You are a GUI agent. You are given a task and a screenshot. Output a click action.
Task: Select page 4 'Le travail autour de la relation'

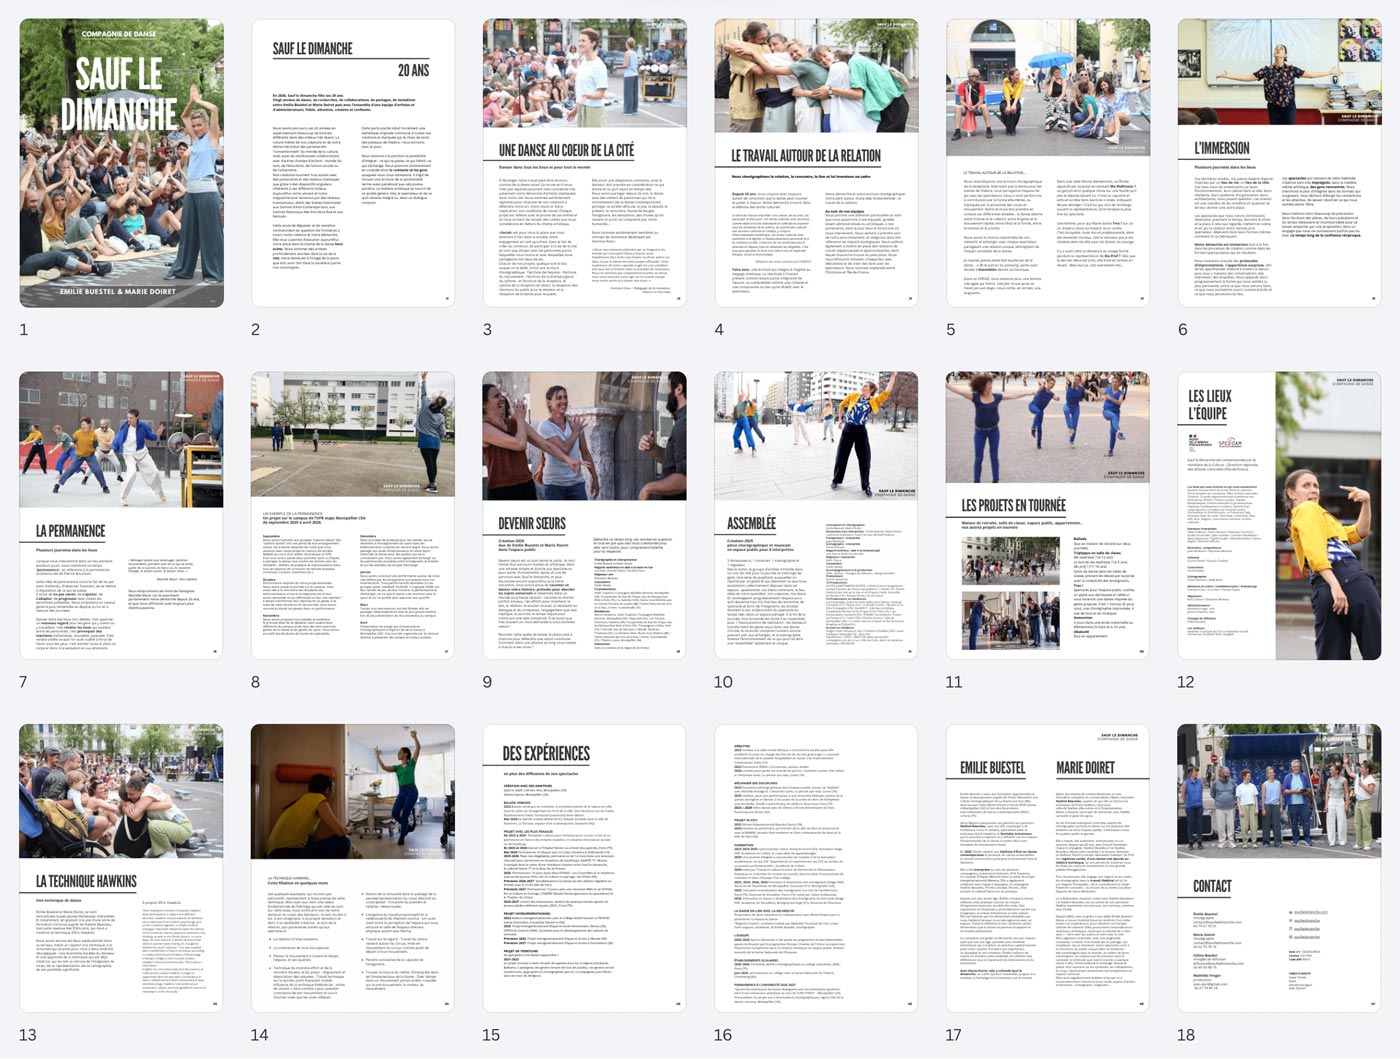(817, 163)
